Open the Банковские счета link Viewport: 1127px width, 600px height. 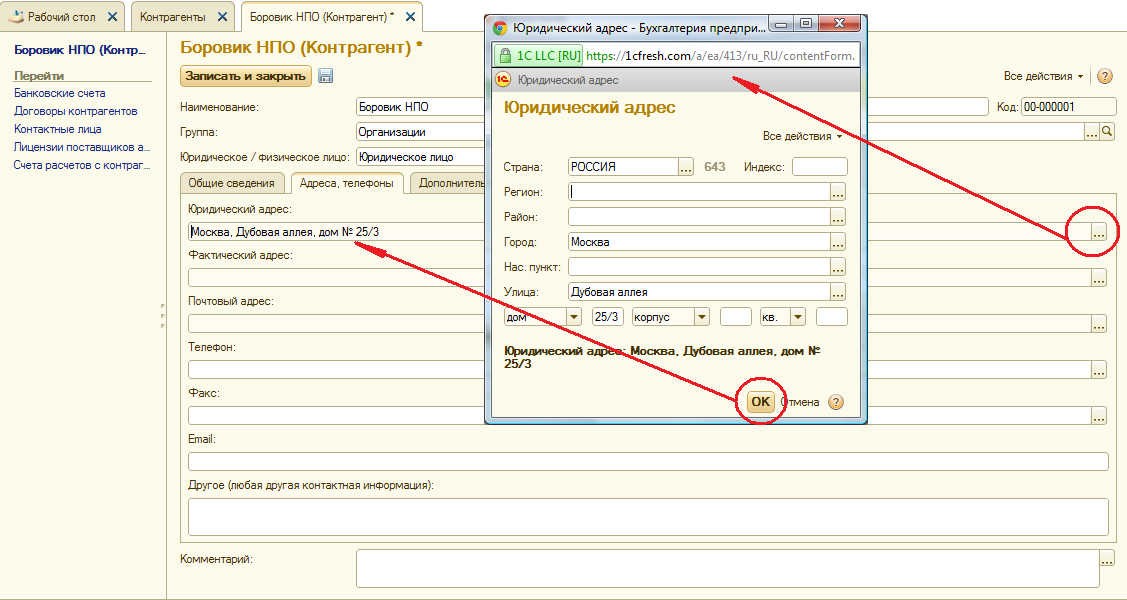[x=59, y=93]
